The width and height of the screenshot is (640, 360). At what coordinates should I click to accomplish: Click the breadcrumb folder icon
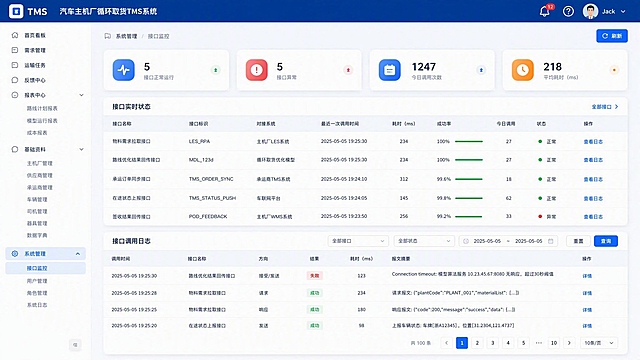pos(108,36)
